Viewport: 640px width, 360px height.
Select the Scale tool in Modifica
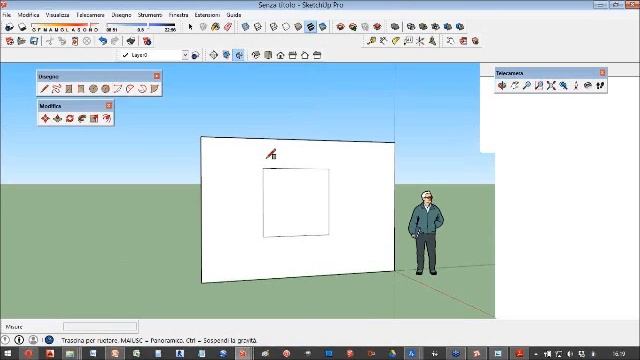(94, 118)
